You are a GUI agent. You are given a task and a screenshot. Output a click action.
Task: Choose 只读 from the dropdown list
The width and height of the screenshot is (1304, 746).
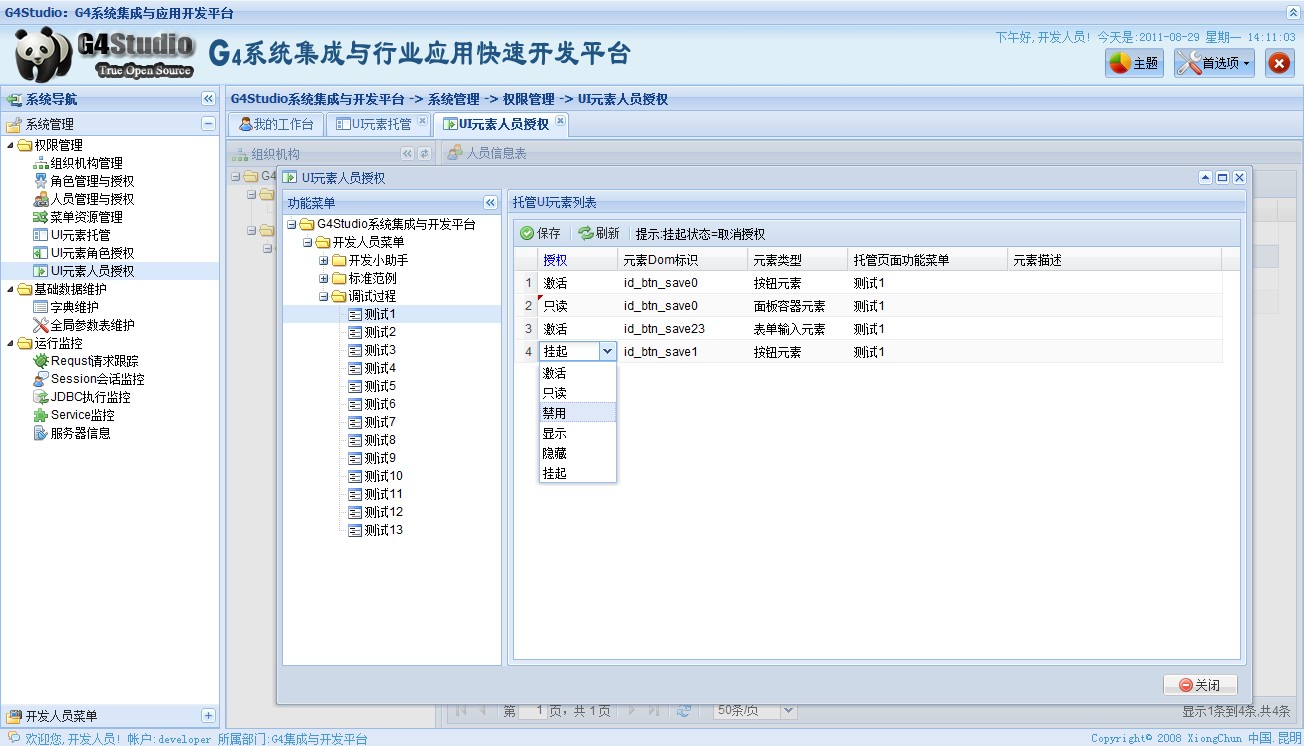pos(578,393)
